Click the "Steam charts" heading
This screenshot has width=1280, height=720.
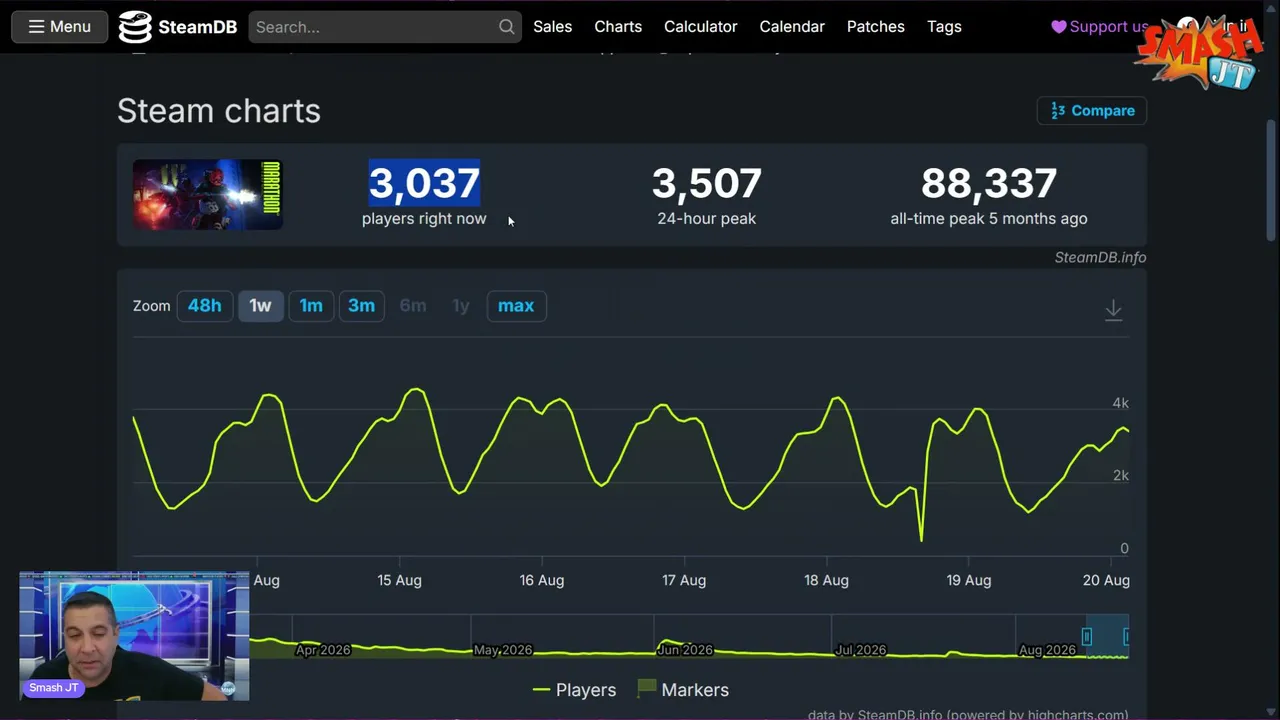(219, 111)
